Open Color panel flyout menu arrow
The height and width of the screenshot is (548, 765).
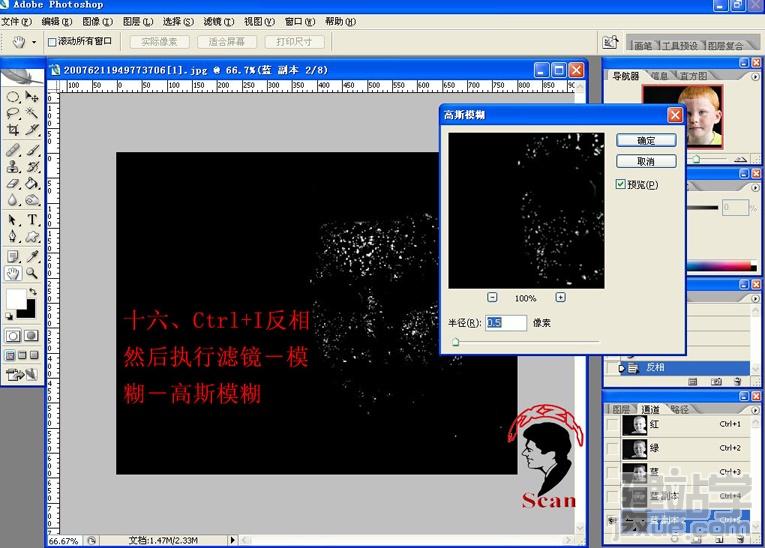[x=755, y=187]
